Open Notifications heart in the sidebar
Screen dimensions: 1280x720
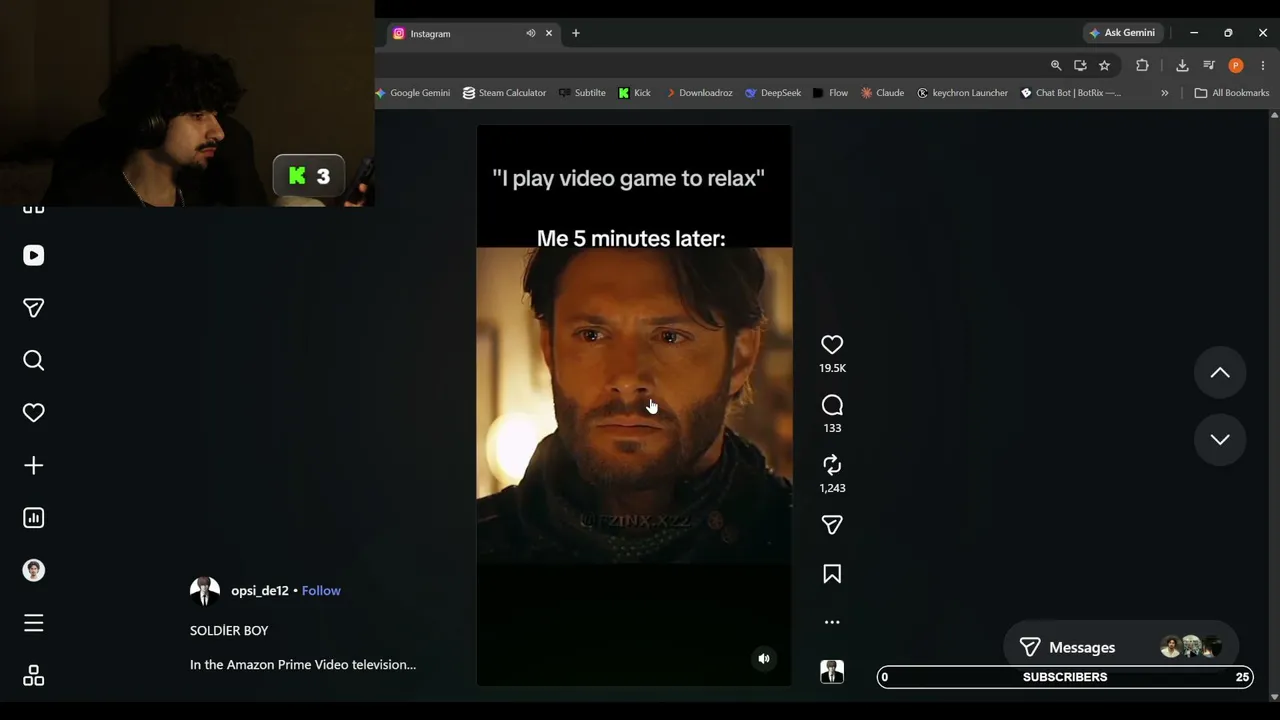click(x=34, y=413)
